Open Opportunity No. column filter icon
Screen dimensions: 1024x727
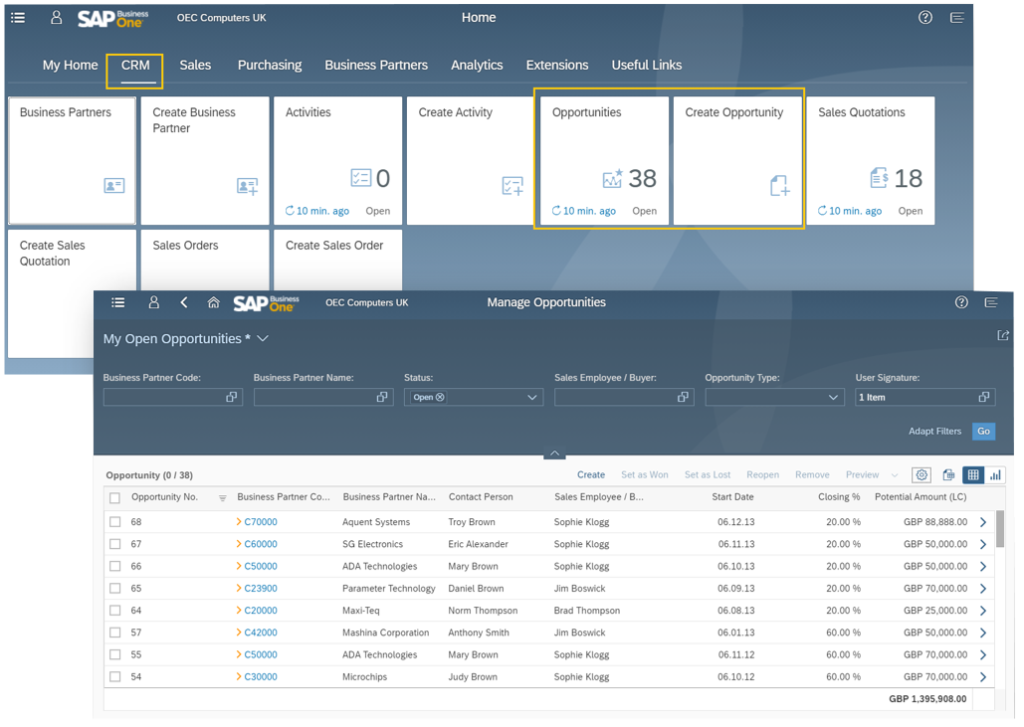(223, 498)
